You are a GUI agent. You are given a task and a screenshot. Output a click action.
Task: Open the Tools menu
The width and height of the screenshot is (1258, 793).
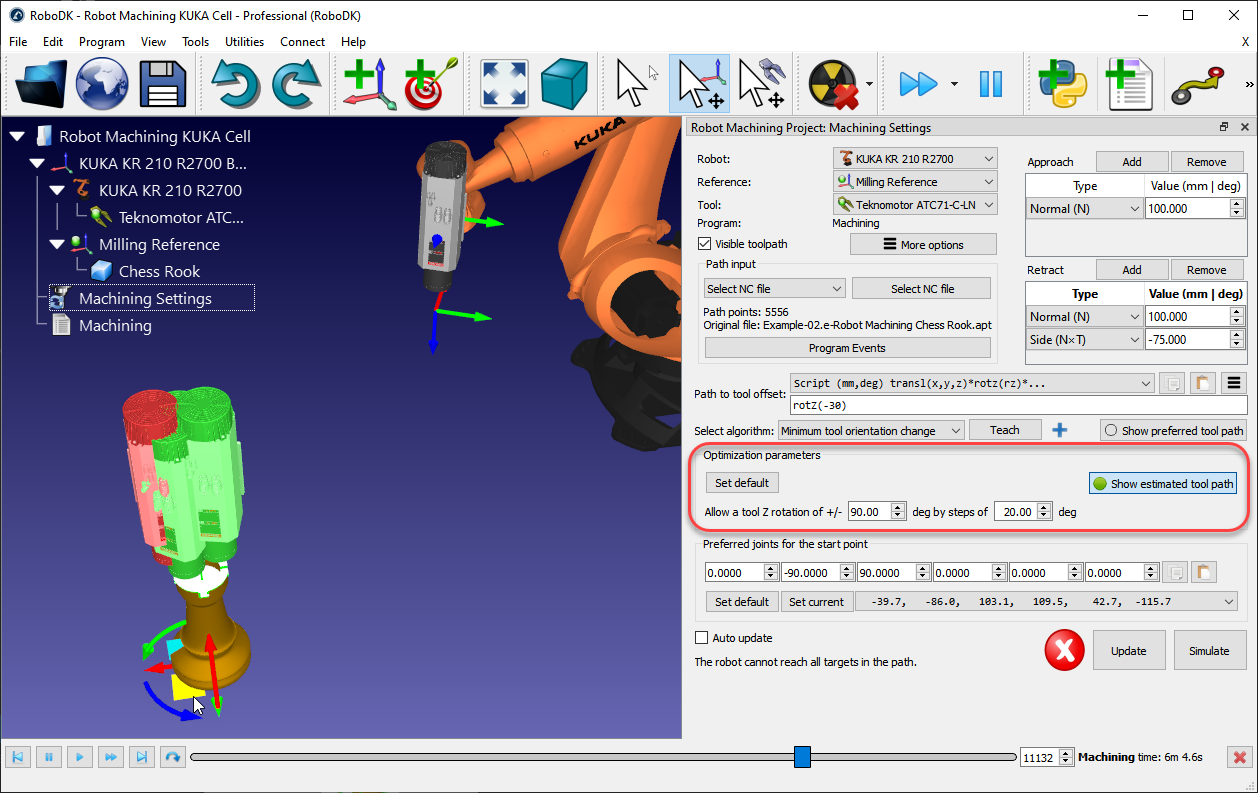tap(195, 42)
